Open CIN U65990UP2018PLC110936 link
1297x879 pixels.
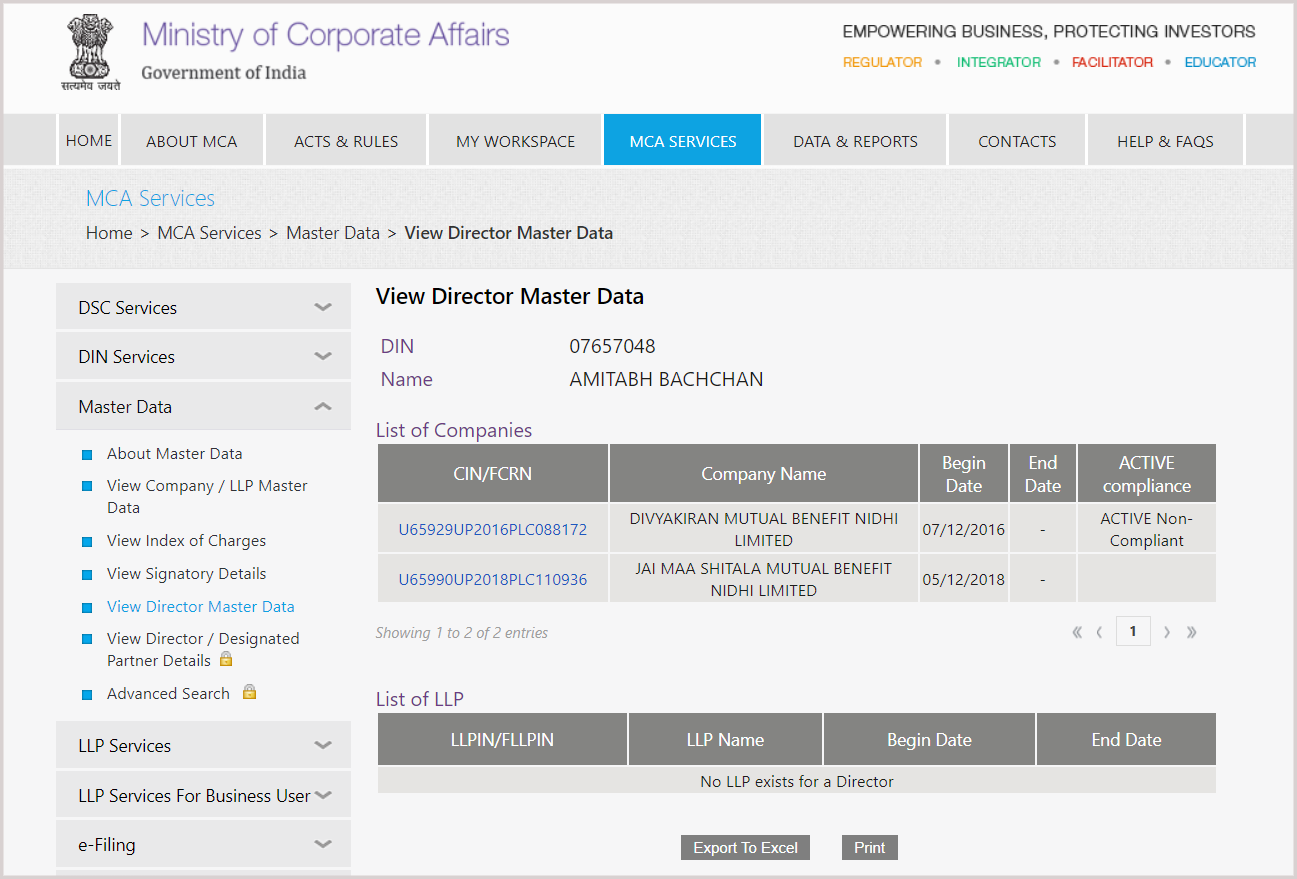click(x=493, y=579)
